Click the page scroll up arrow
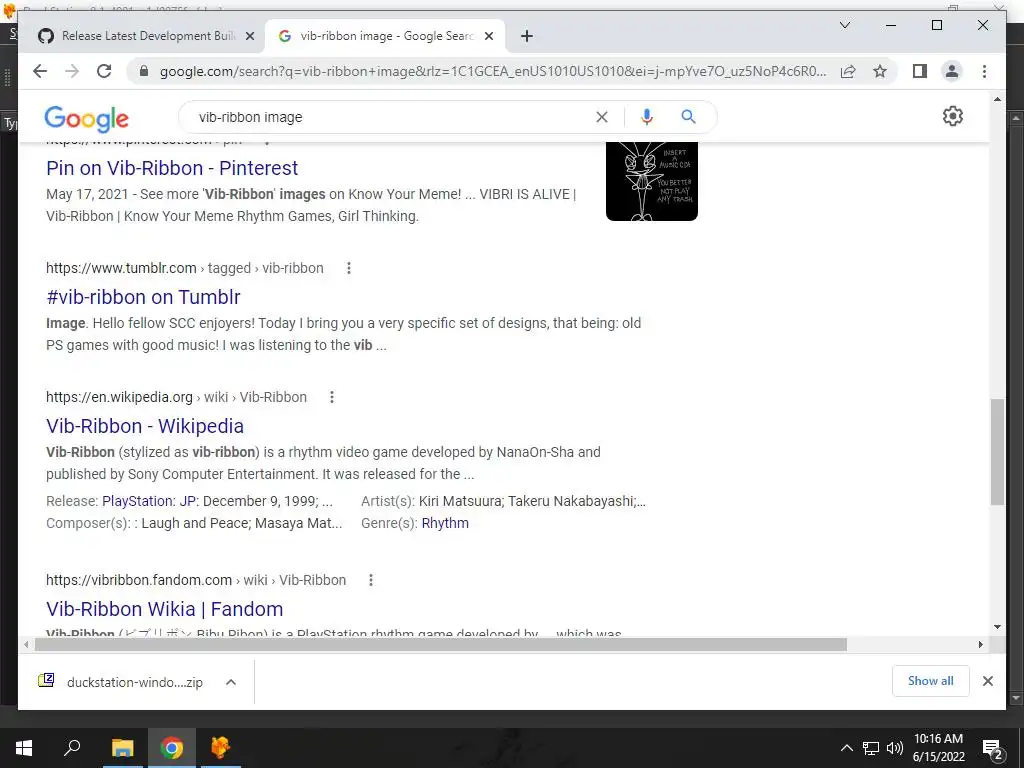1024x768 pixels. [x=997, y=99]
